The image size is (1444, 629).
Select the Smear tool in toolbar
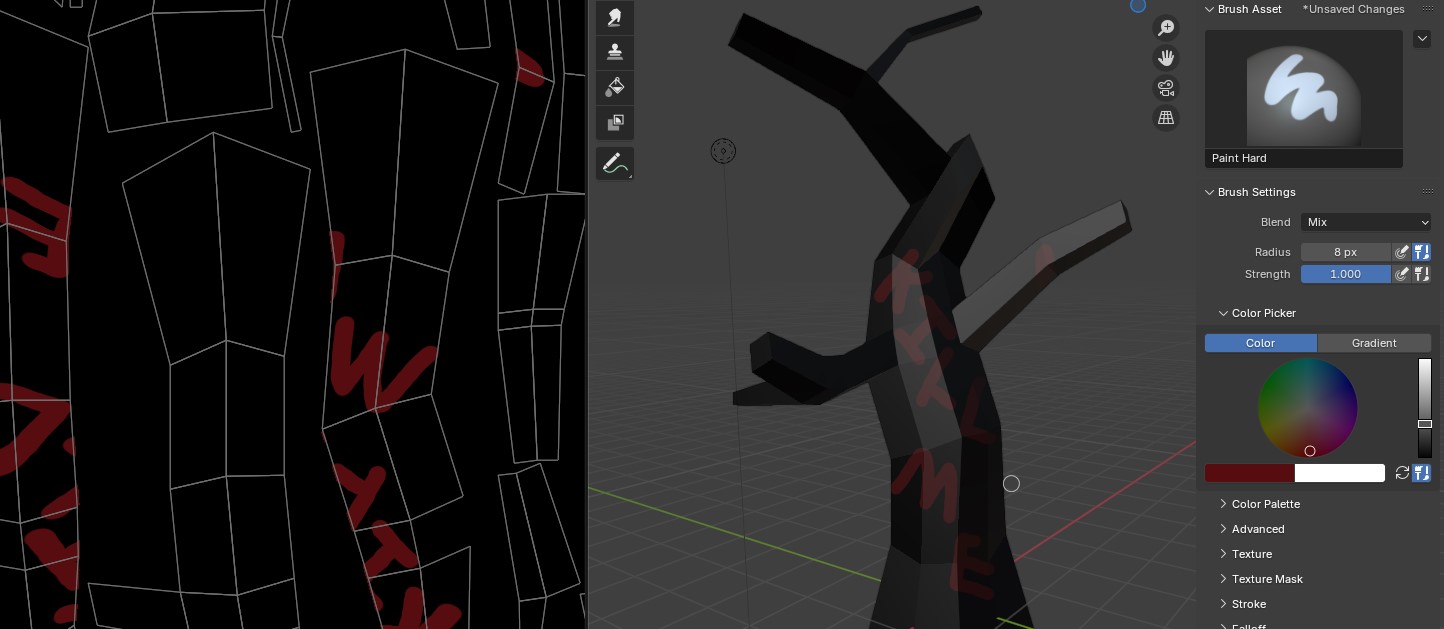tap(615, 17)
